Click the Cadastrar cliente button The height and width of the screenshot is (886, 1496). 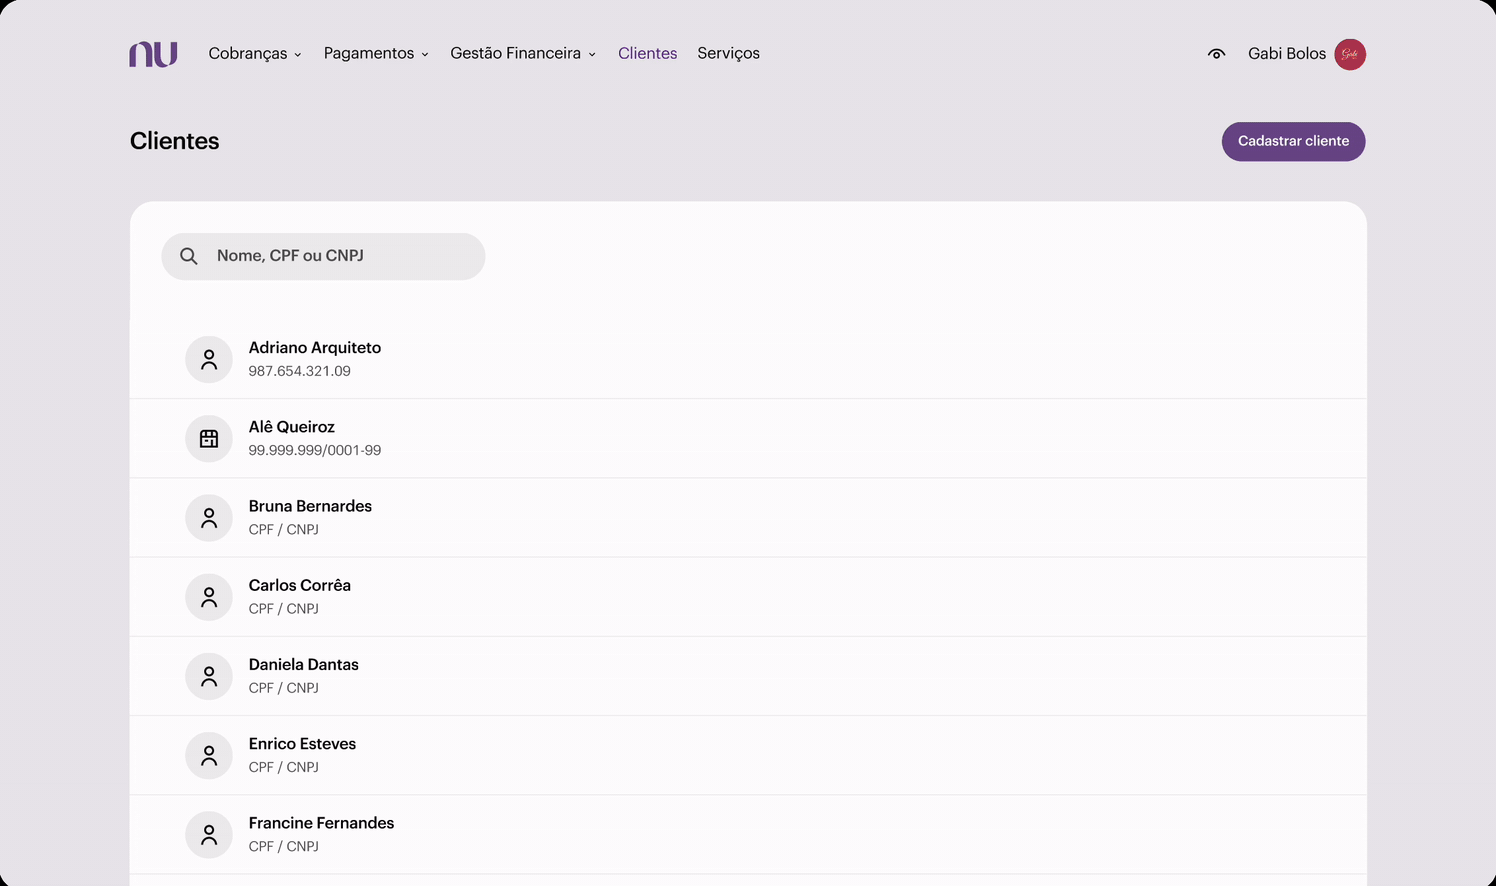[1293, 141]
